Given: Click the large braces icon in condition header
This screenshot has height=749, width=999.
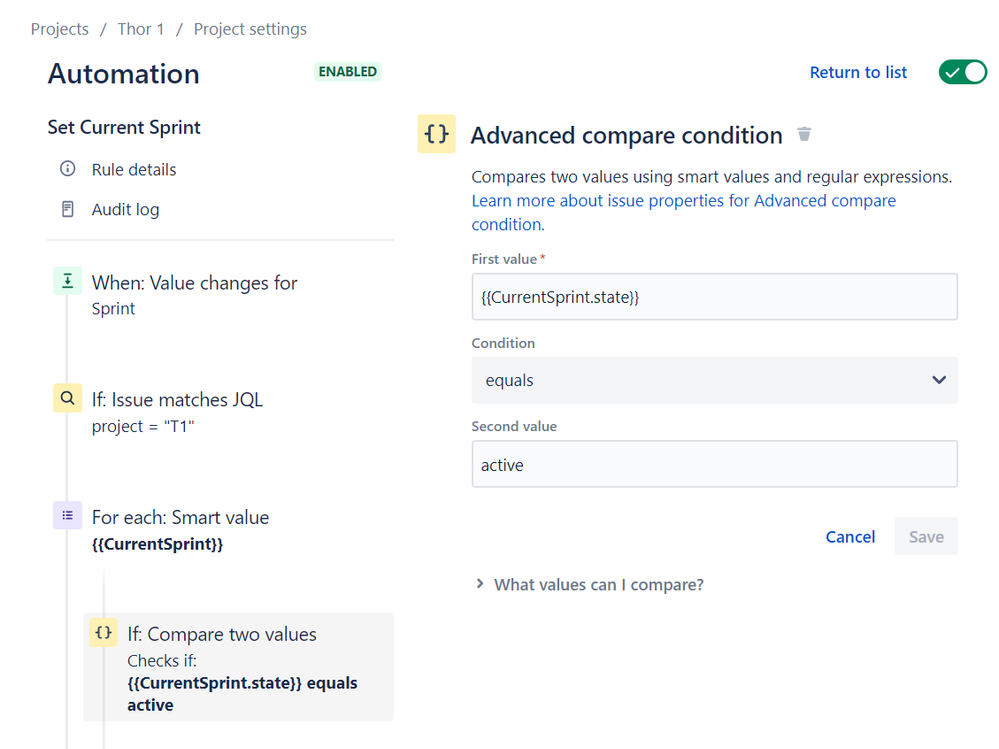Looking at the screenshot, I should tap(436, 134).
